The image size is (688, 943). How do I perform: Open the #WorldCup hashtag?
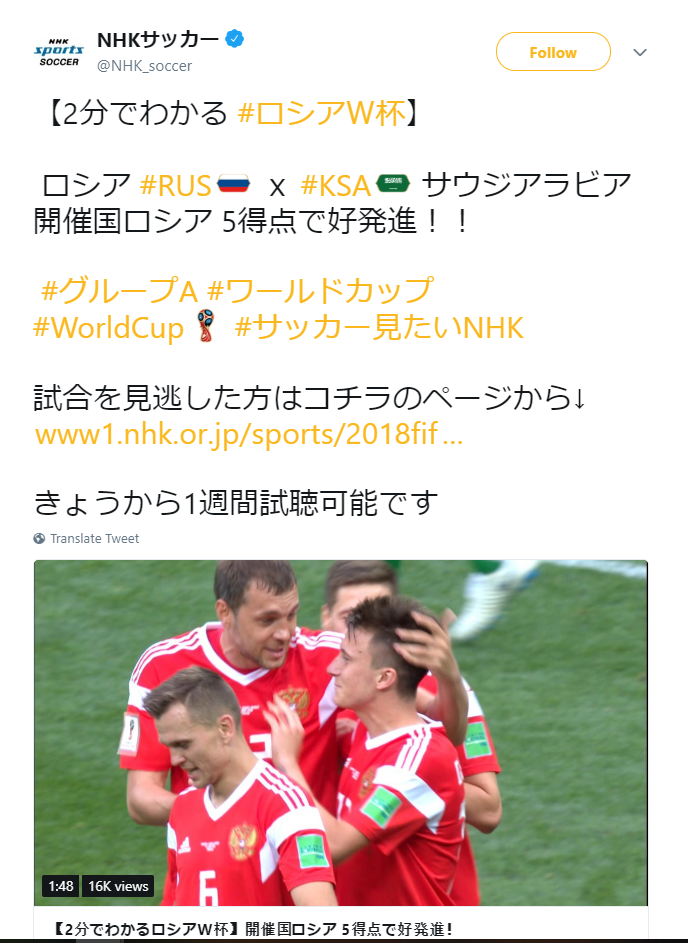tap(108, 328)
